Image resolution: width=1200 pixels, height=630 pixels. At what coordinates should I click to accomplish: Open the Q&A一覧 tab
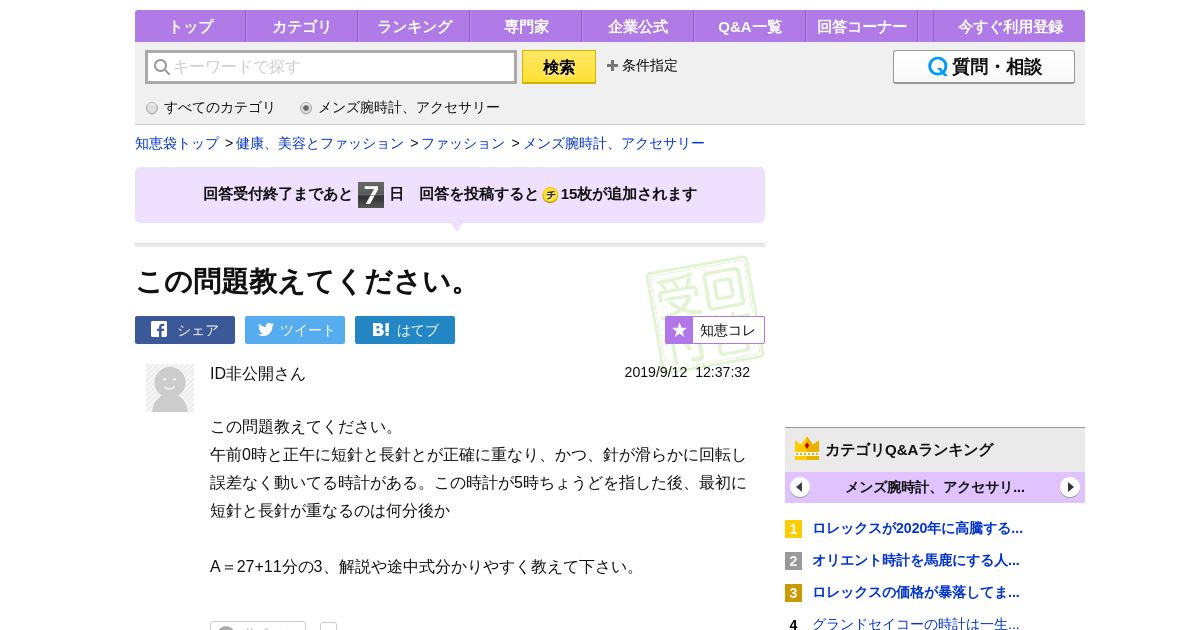click(750, 26)
